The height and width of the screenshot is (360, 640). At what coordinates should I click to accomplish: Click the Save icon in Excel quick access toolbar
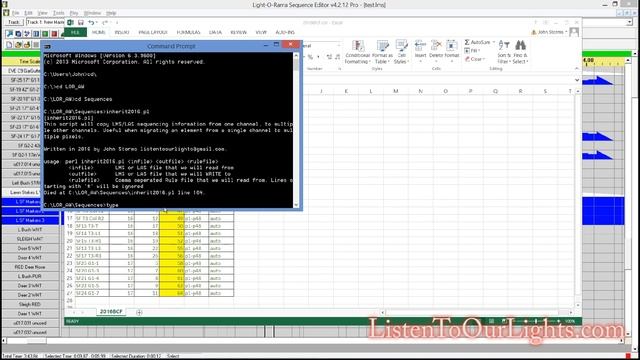pos(81,22)
